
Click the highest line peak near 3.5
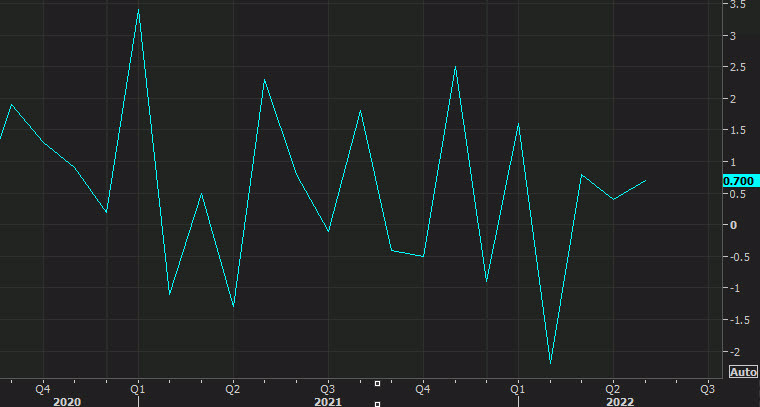pos(138,9)
